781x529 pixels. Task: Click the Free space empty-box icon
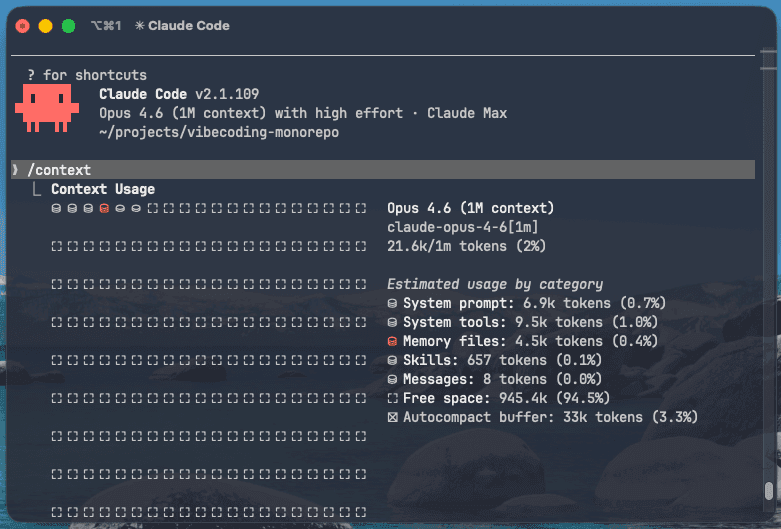[392, 398]
